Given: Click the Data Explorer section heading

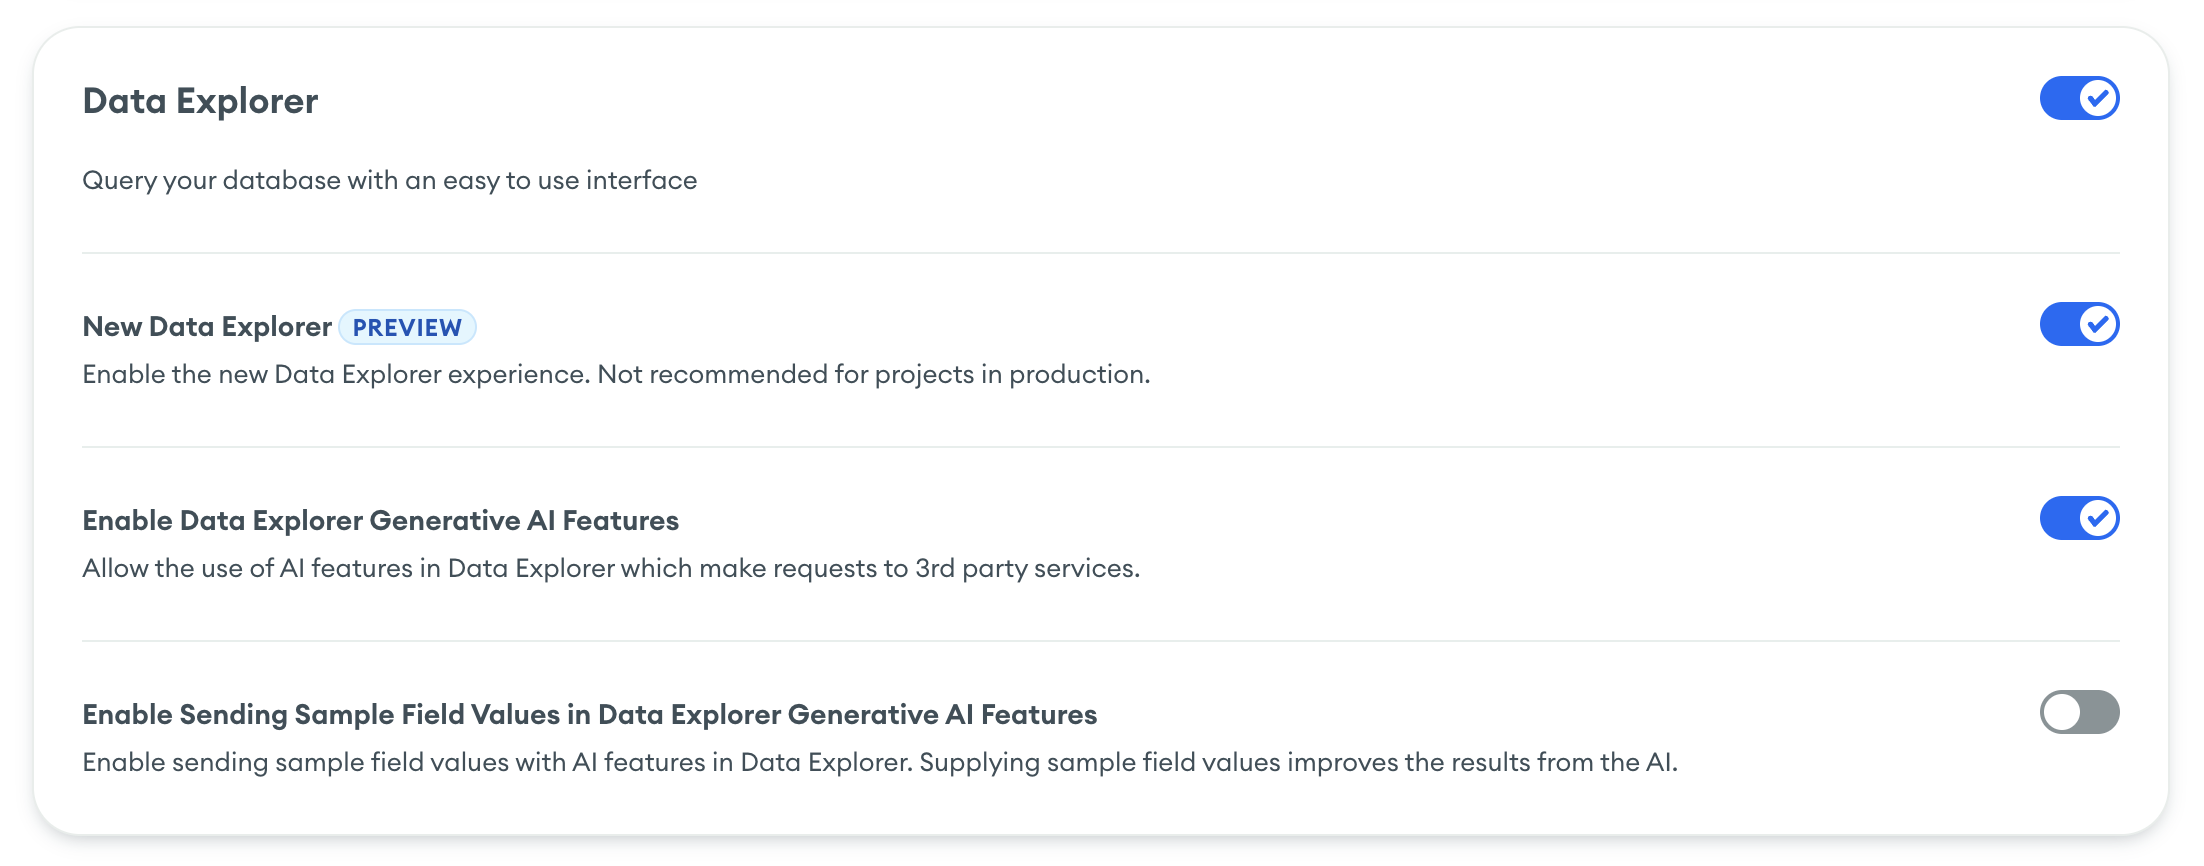Looking at the screenshot, I should coord(200,100).
